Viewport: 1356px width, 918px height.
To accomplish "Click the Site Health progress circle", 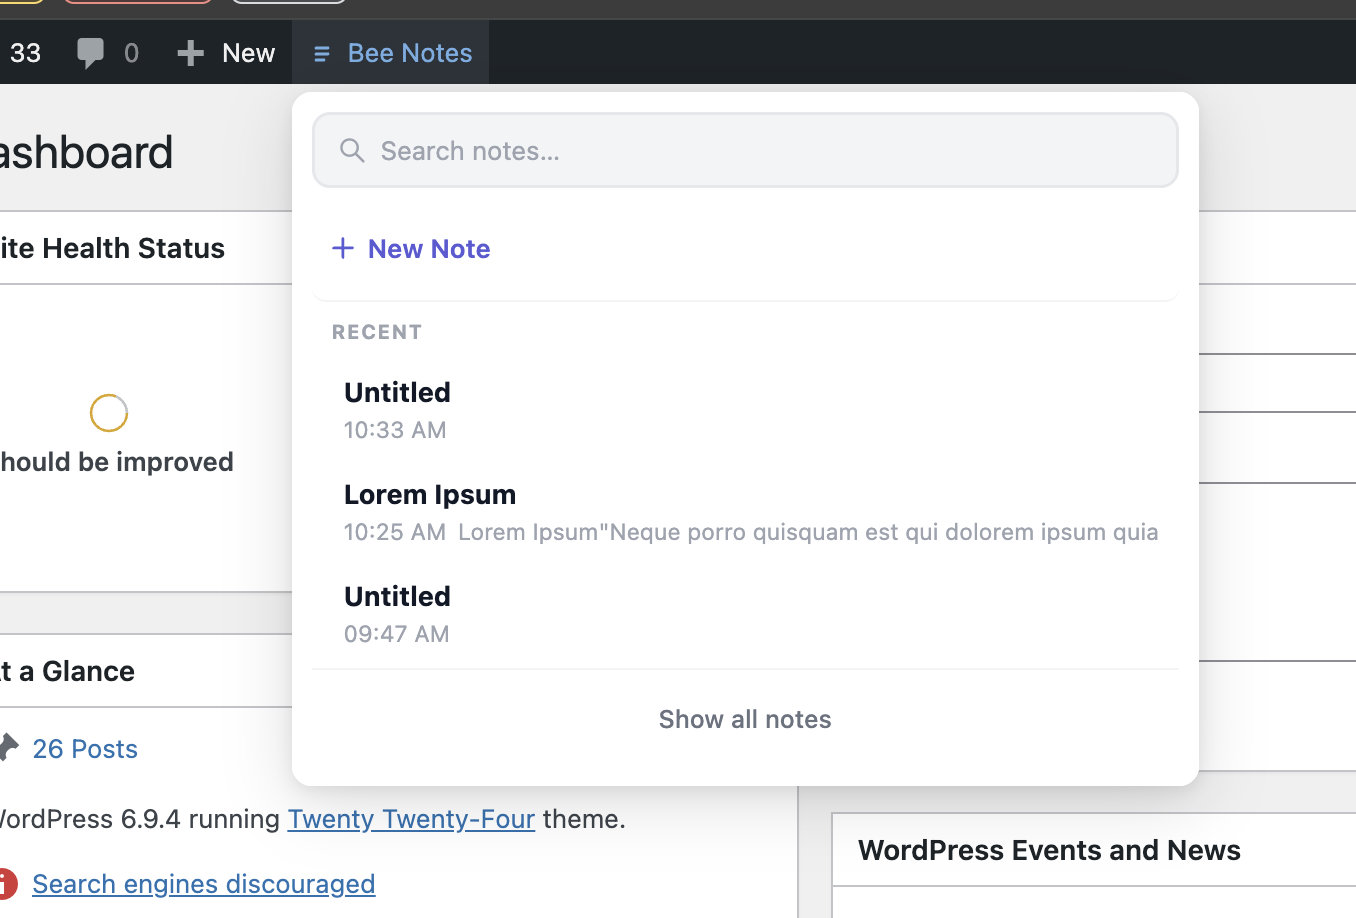I will point(109,413).
